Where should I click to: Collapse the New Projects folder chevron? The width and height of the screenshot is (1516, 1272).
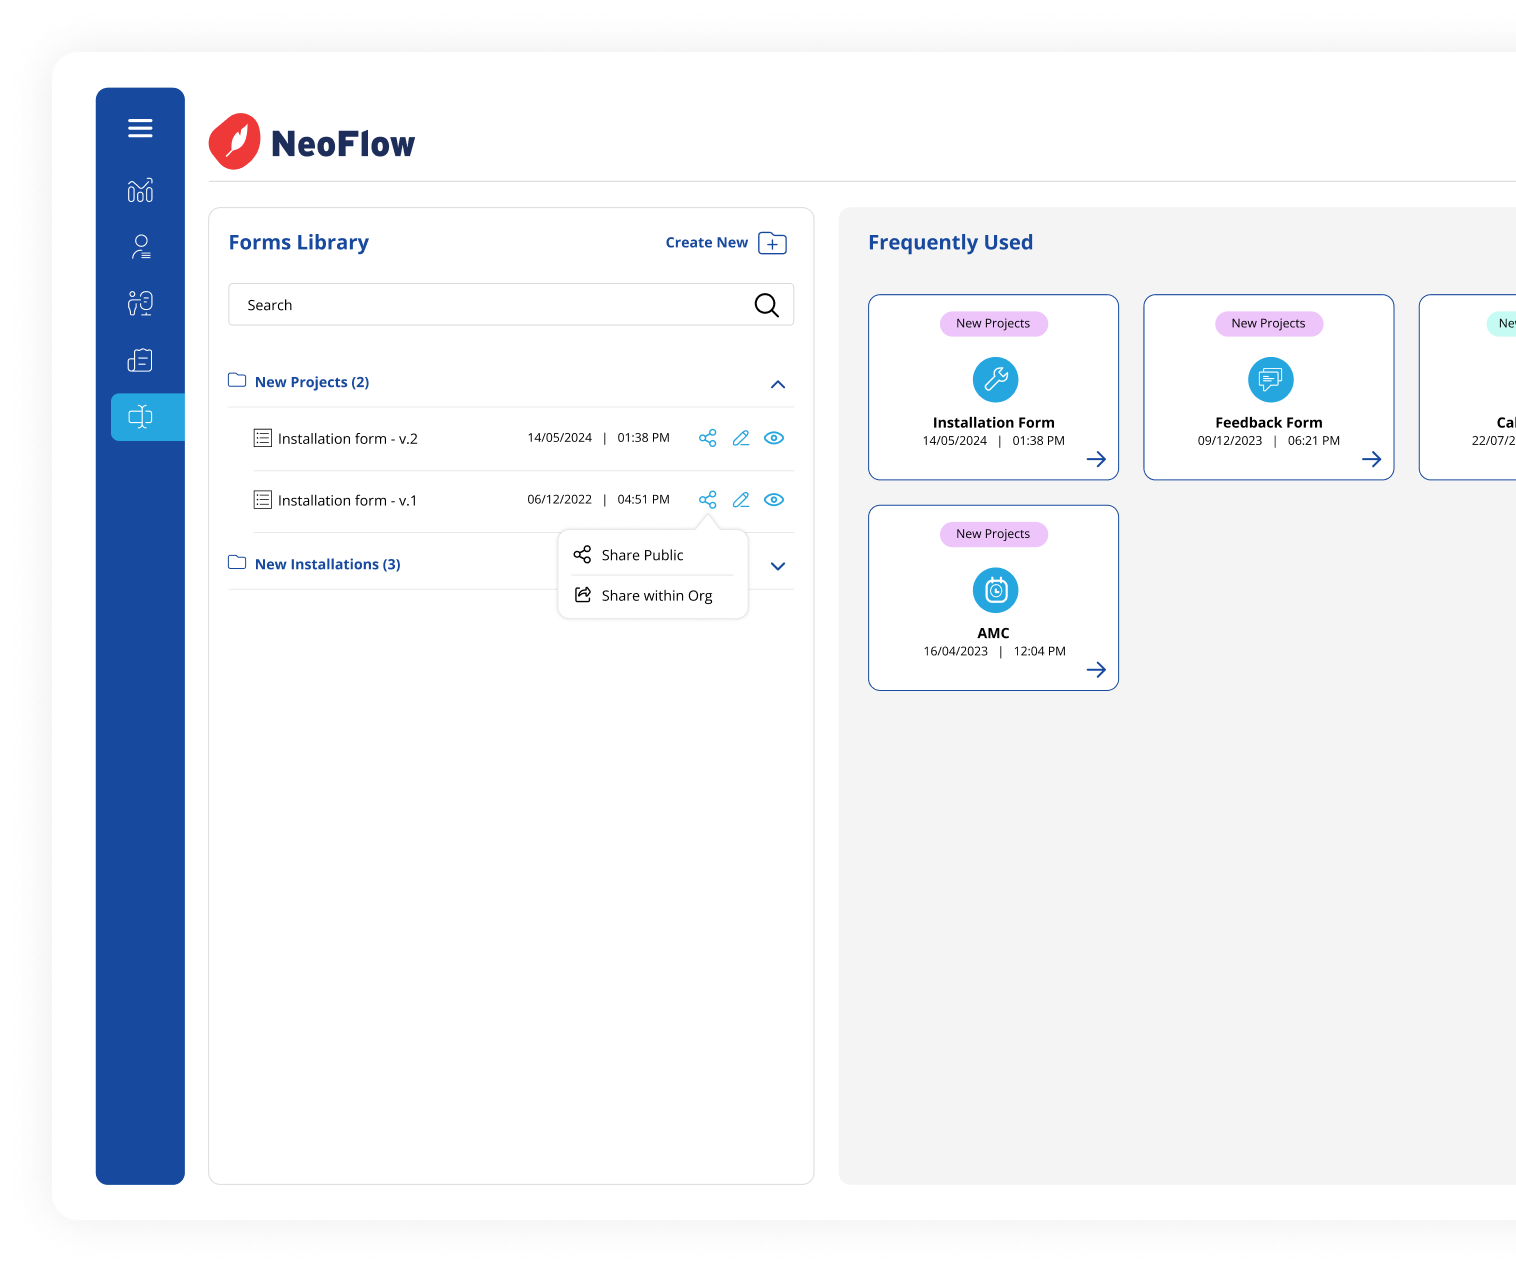coord(778,384)
